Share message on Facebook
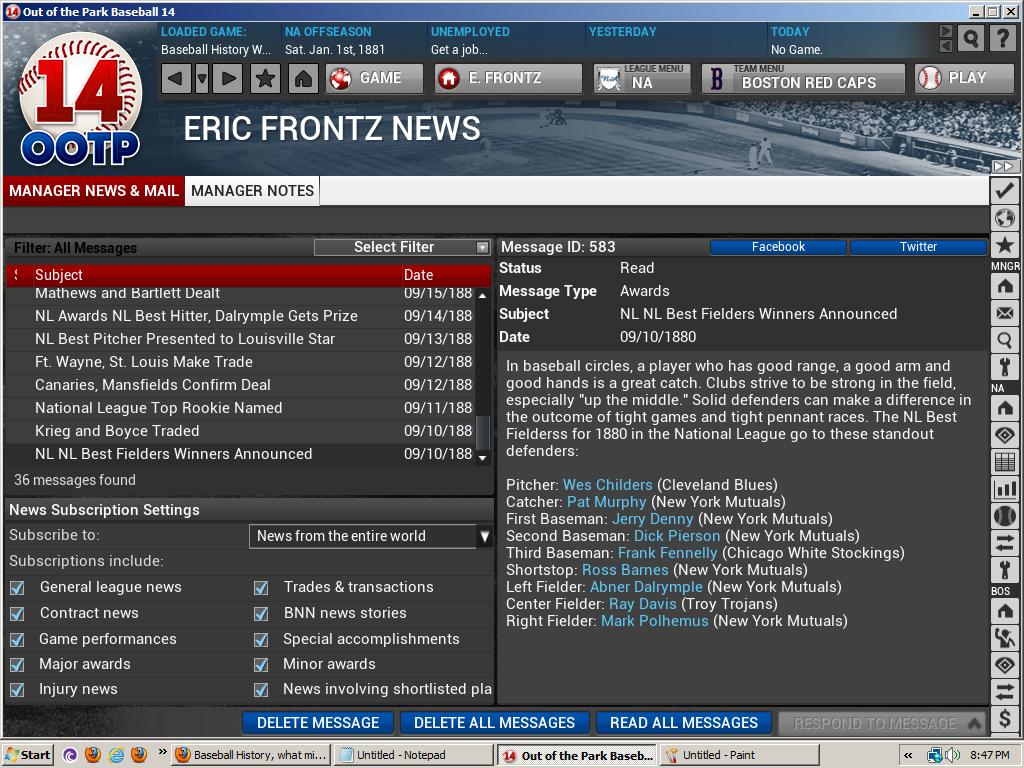This screenshot has height=768, width=1024. coord(778,247)
